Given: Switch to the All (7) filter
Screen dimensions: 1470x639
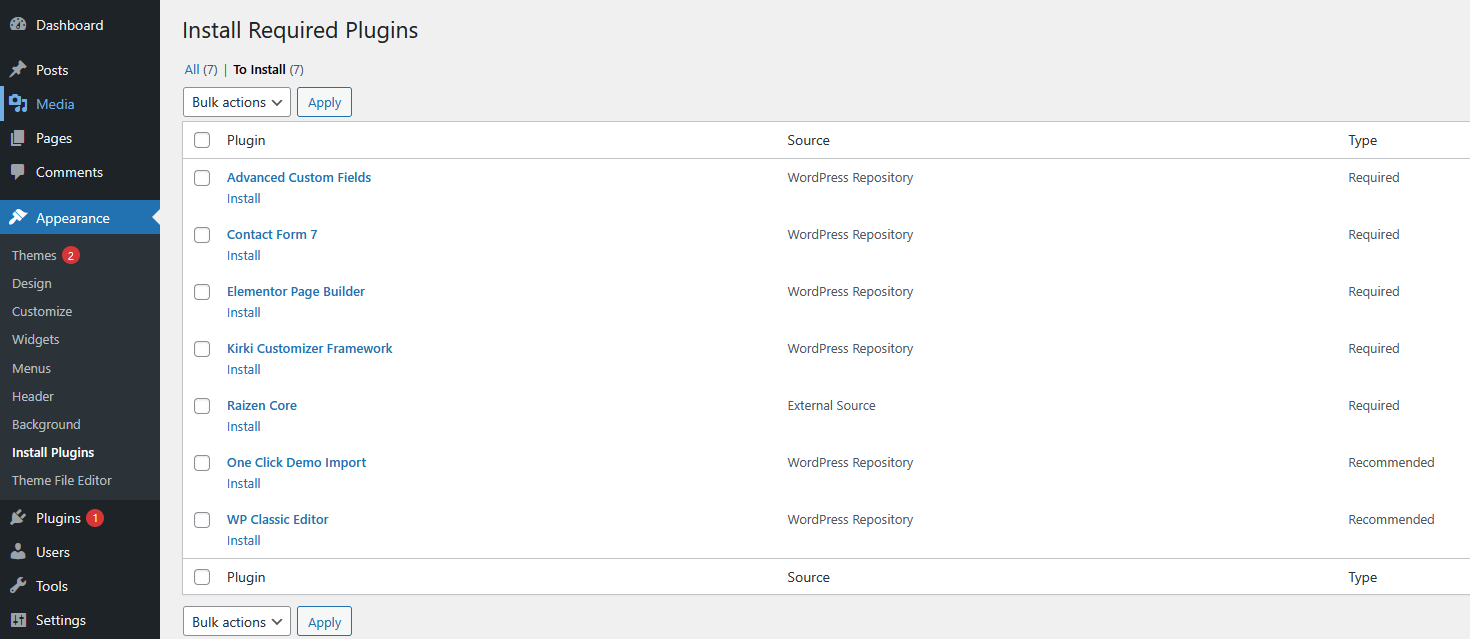Looking at the screenshot, I should pyautogui.click(x=192, y=70).
